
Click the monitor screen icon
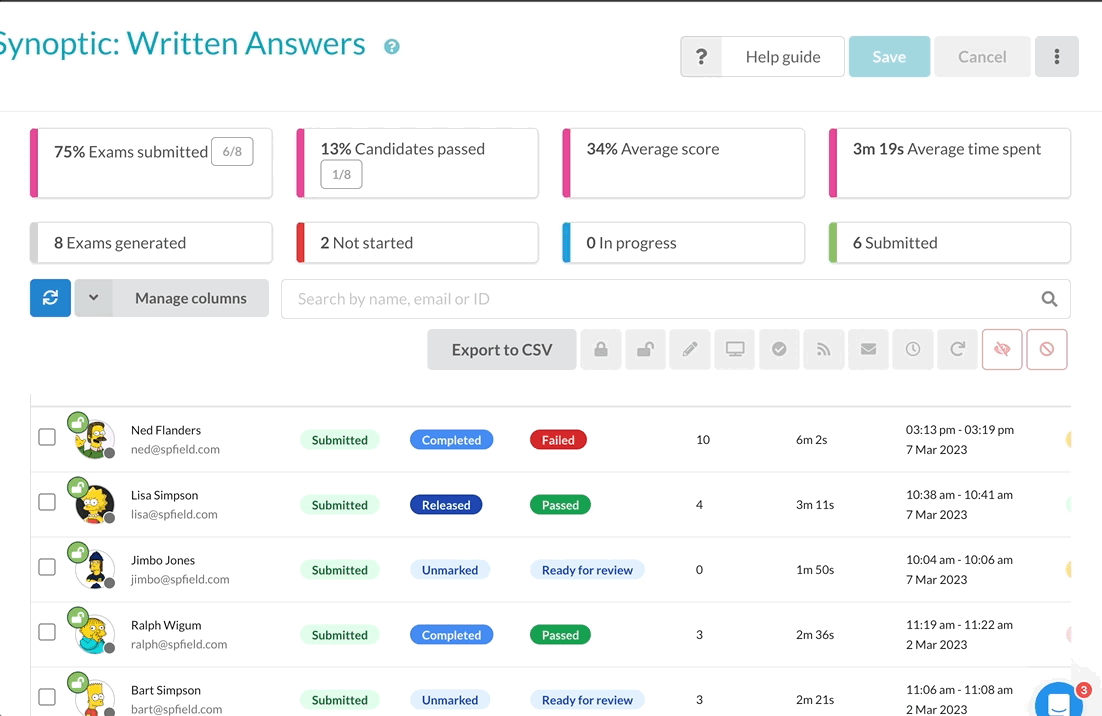pyautogui.click(x=735, y=350)
